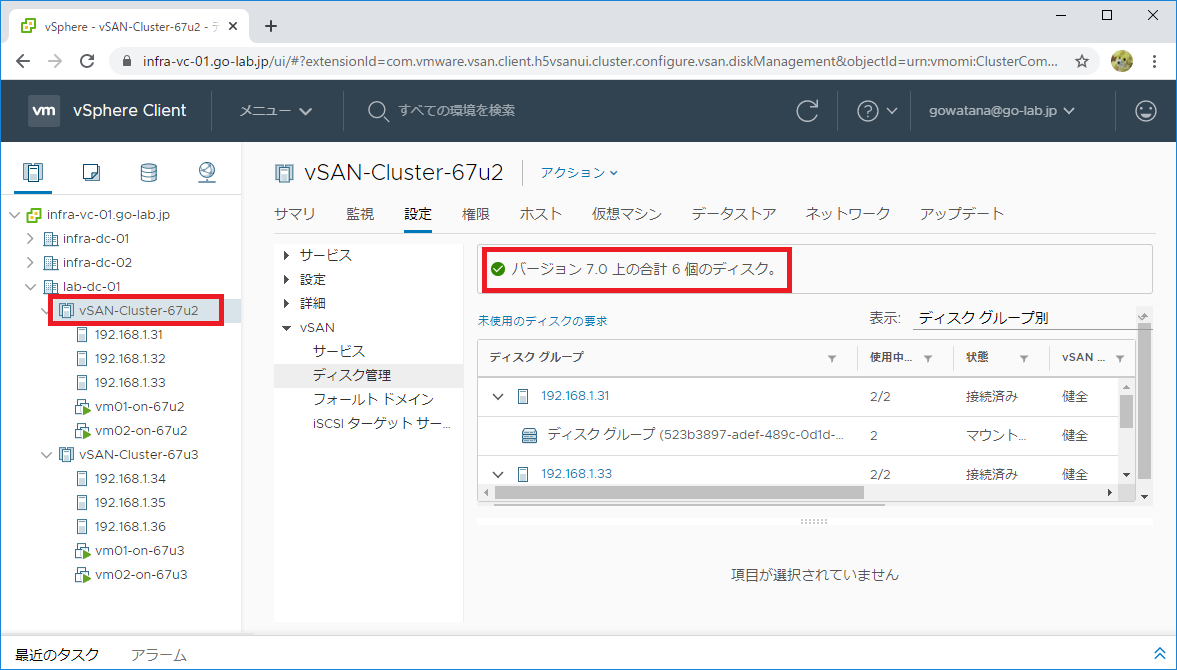This screenshot has height=670, width=1177.
Task: Open VMs and Templates inventory view icon
Action: [x=91, y=173]
